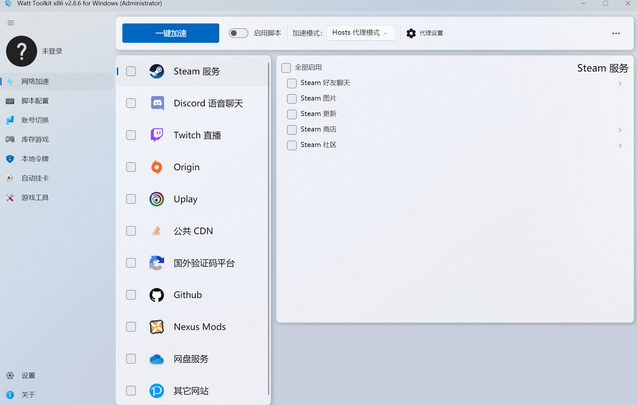Maximize the Watt Toolkit window
This screenshot has width=637, height=405.
[x=605, y=3]
